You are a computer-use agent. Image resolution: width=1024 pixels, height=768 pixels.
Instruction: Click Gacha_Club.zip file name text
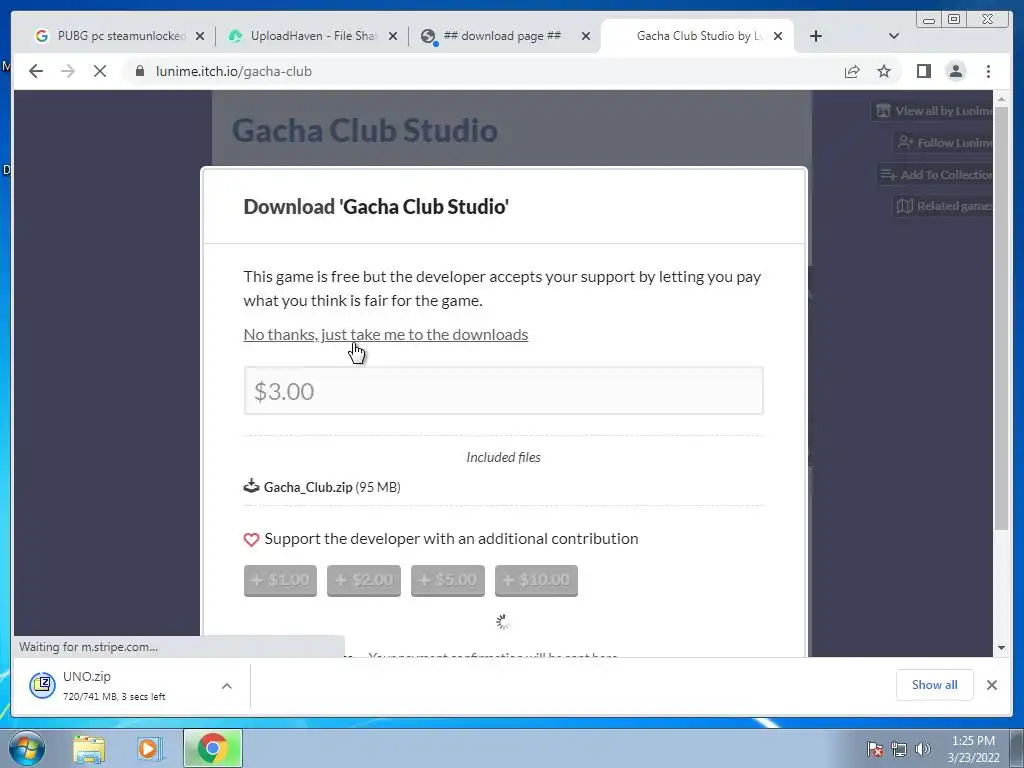click(x=308, y=487)
